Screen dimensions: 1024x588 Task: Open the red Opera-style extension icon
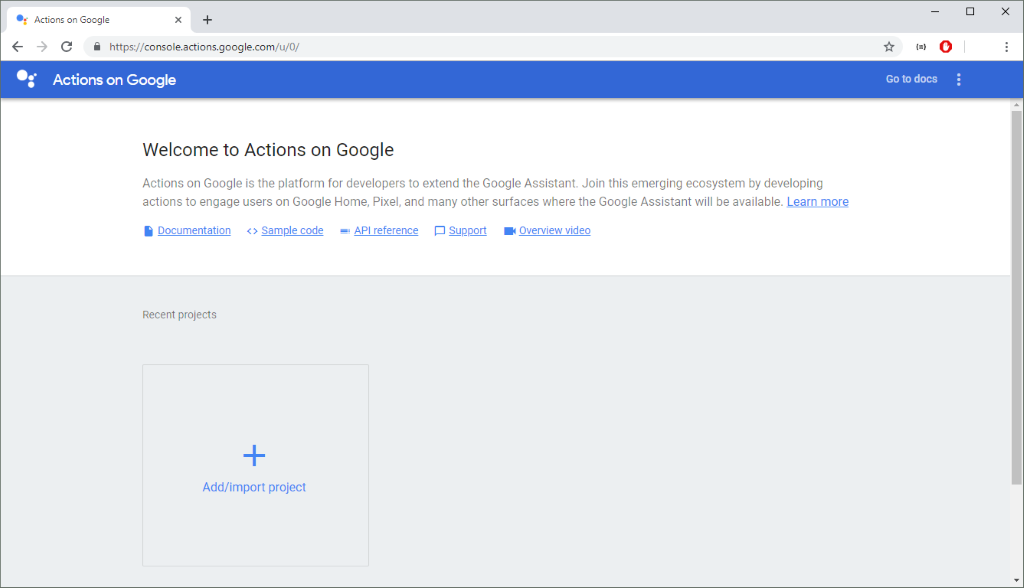pos(946,46)
